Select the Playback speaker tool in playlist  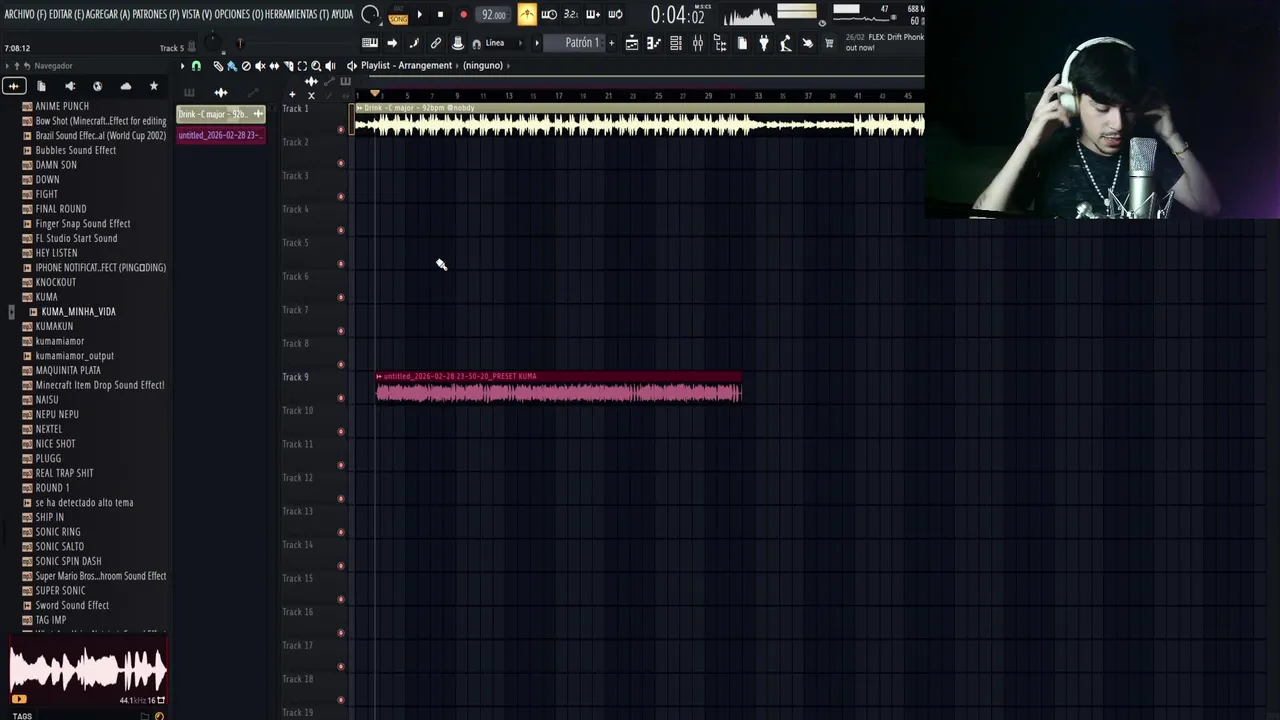pos(330,66)
